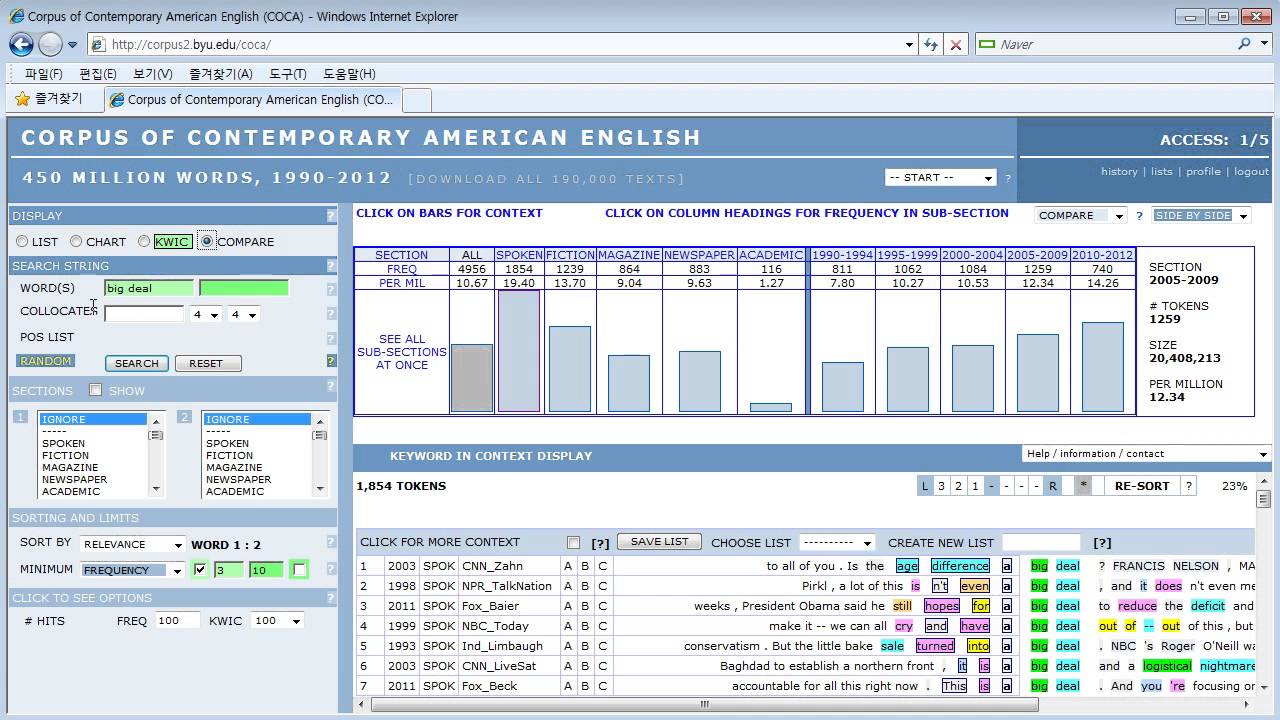Click the CREATE NEW LIST text field
The height and width of the screenshot is (720, 1280).
[x=1041, y=542]
